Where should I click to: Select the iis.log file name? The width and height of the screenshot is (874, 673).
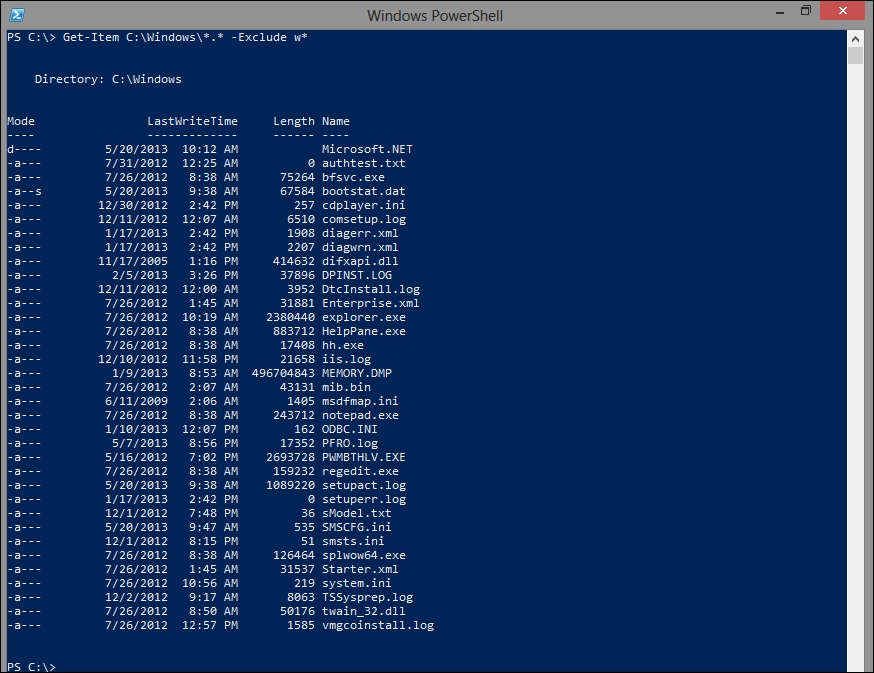click(x=346, y=359)
